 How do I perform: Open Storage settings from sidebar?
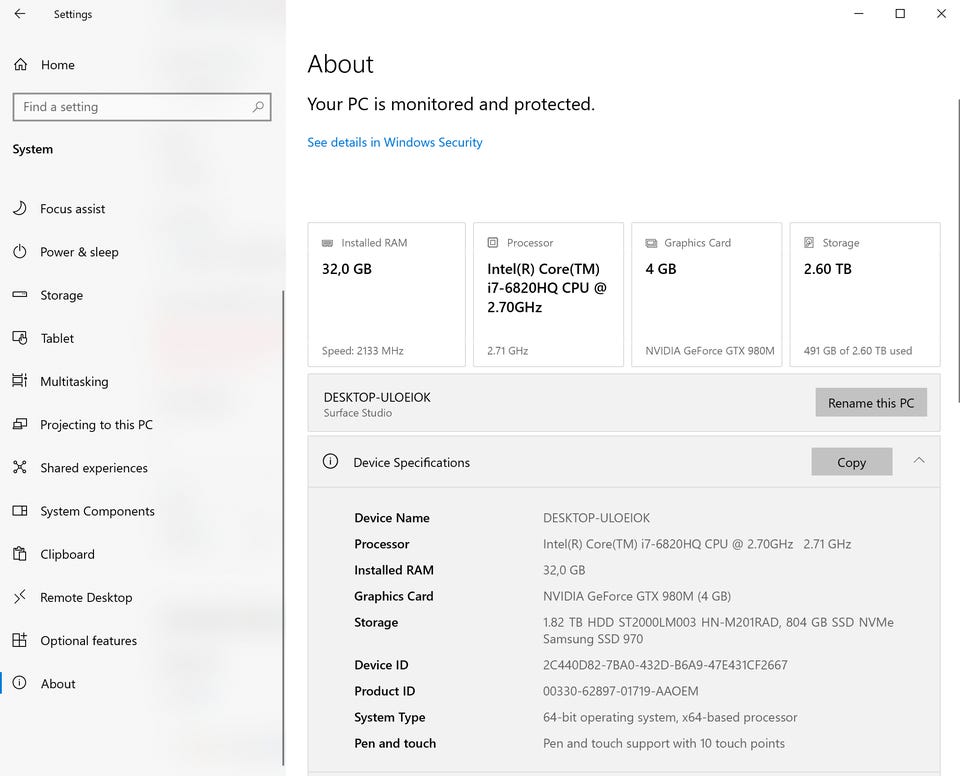(x=61, y=295)
